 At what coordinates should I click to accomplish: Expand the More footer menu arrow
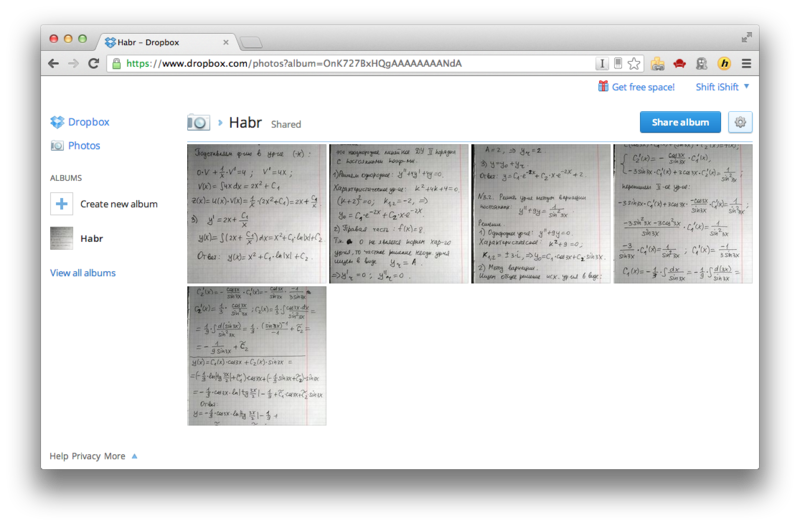pyautogui.click(x=134, y=456)
